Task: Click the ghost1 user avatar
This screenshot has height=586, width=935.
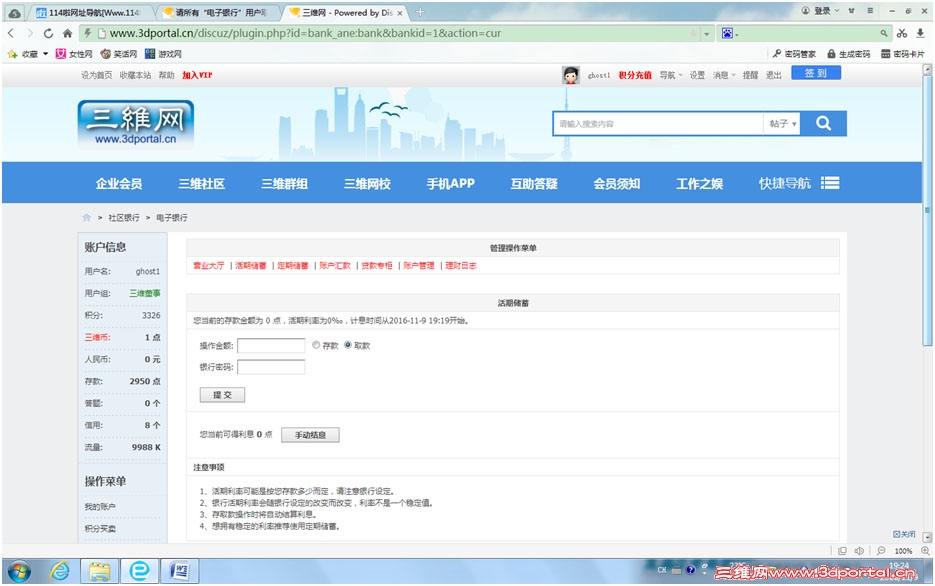Action: tap(571, 75)
